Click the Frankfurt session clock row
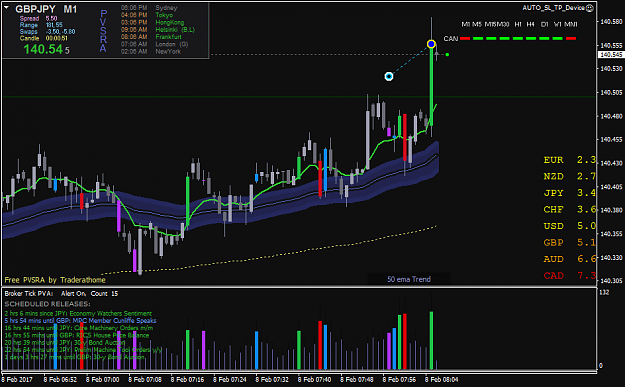The width and height of the screenshot is (625, 387). pyautogui.click(x=151, y=37)
